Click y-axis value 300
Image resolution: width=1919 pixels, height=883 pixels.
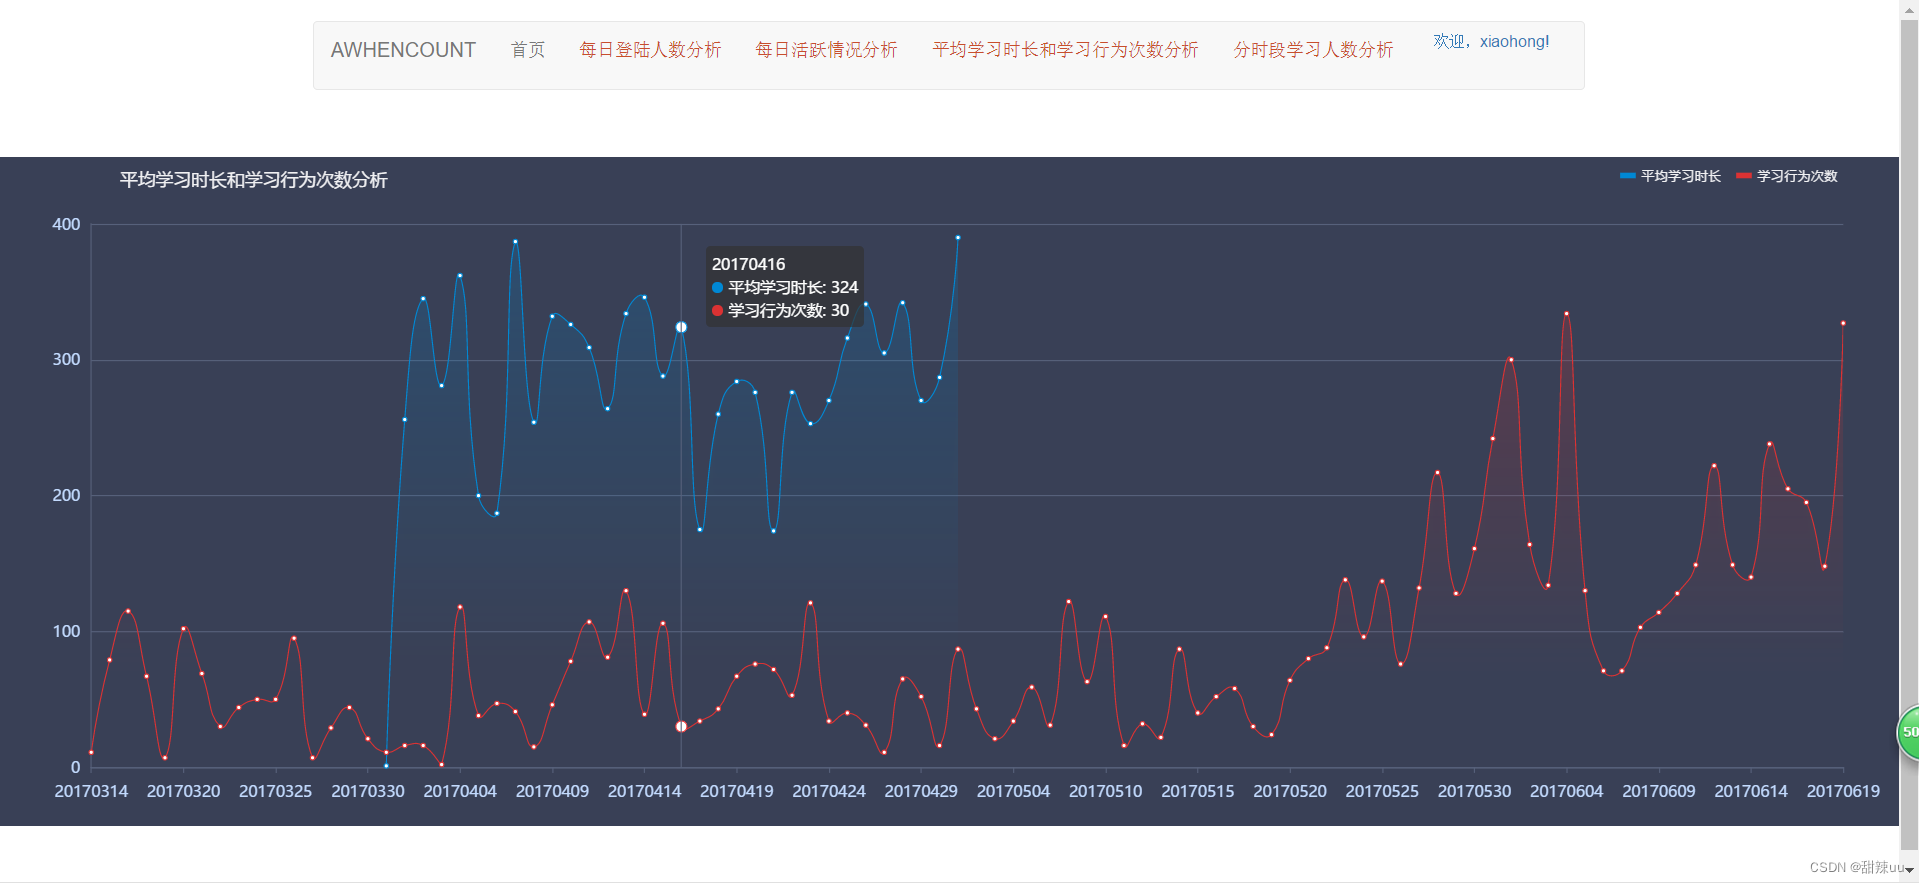pyautogui.click(x=66, y=360)
